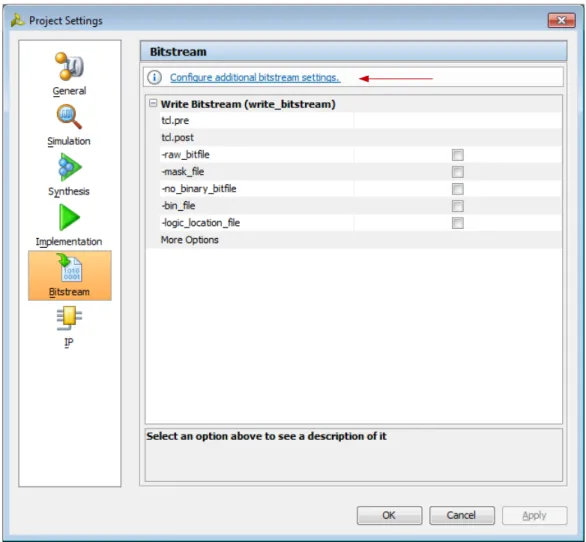Image resolution: width=586 pixels, height=542 pixels.
Task: Open the IP settings chip icon
Action: [70, 318]
